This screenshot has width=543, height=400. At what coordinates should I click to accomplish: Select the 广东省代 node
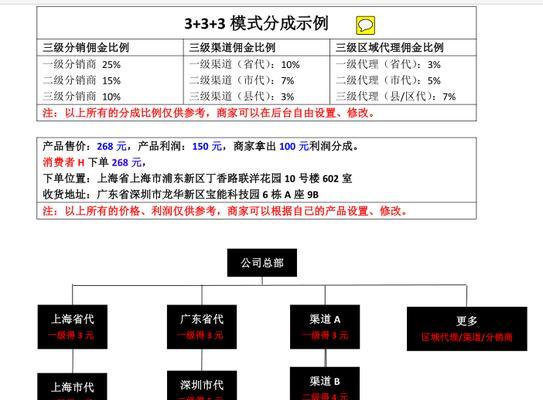click(202, 327)
